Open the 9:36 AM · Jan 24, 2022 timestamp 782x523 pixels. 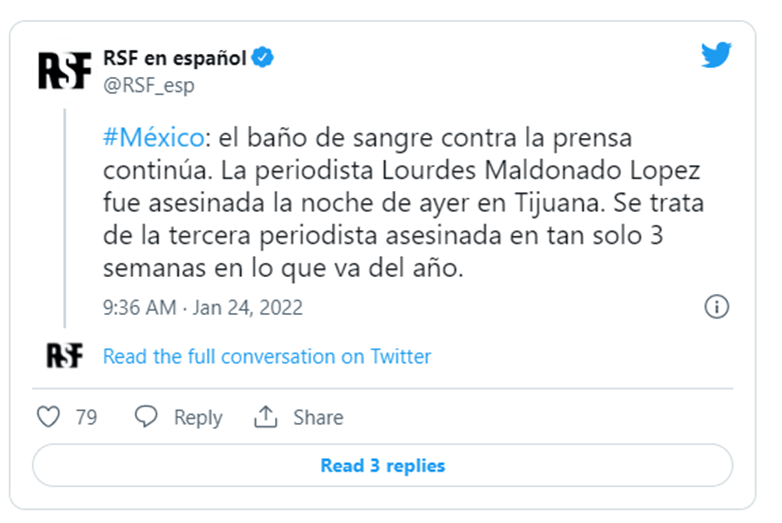click(202, 307)
